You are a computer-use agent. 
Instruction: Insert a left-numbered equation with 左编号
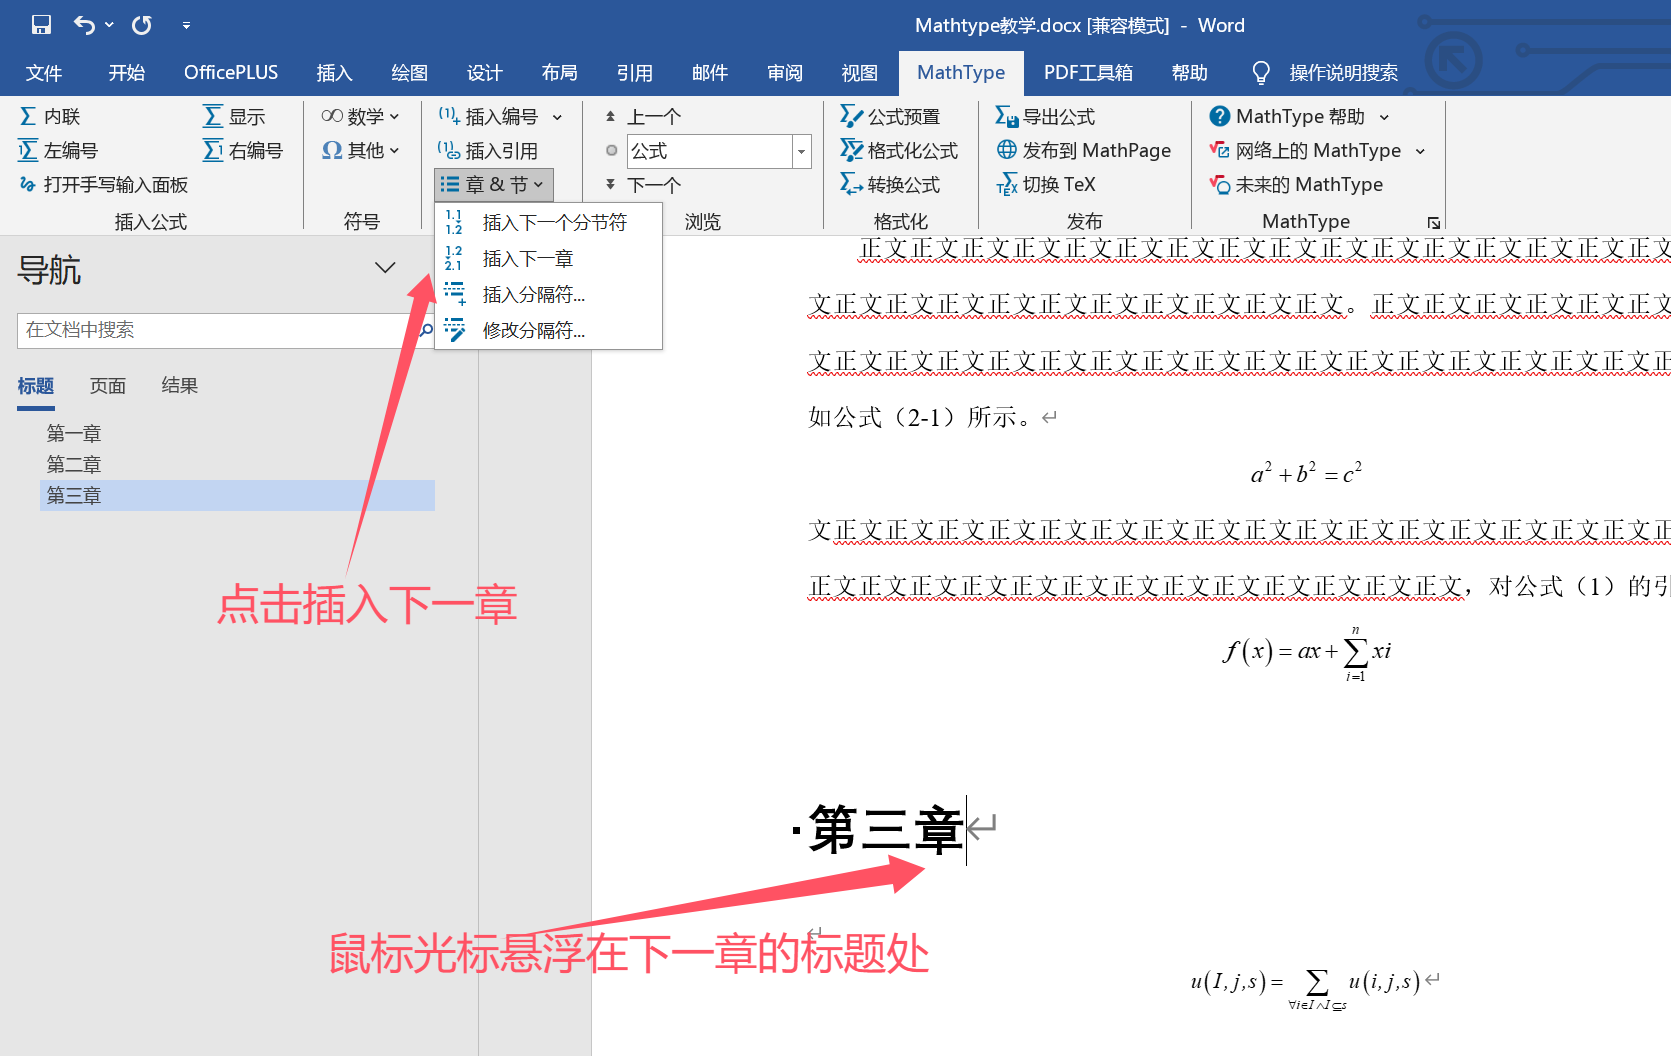click(x=58, y=151)
